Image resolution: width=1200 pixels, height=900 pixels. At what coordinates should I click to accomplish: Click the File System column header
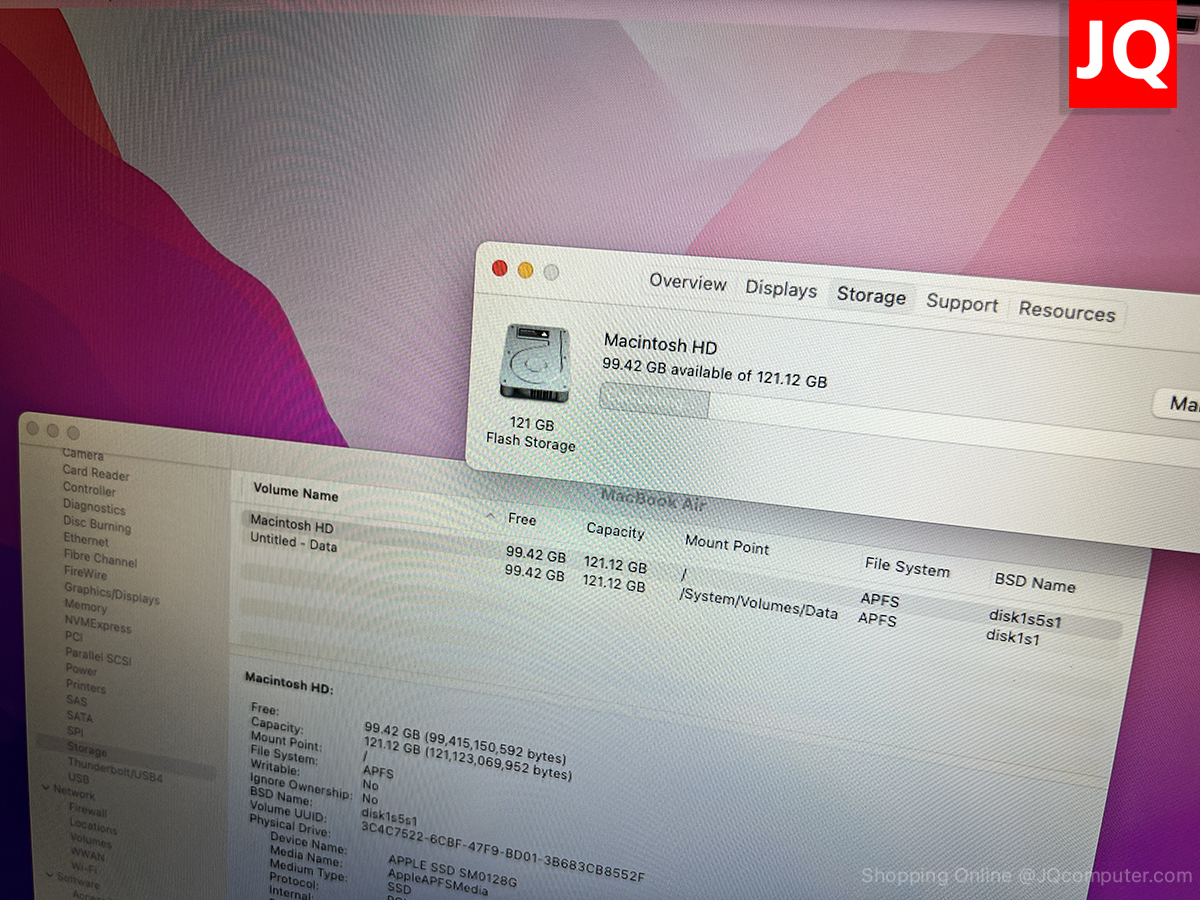[907, 568]
